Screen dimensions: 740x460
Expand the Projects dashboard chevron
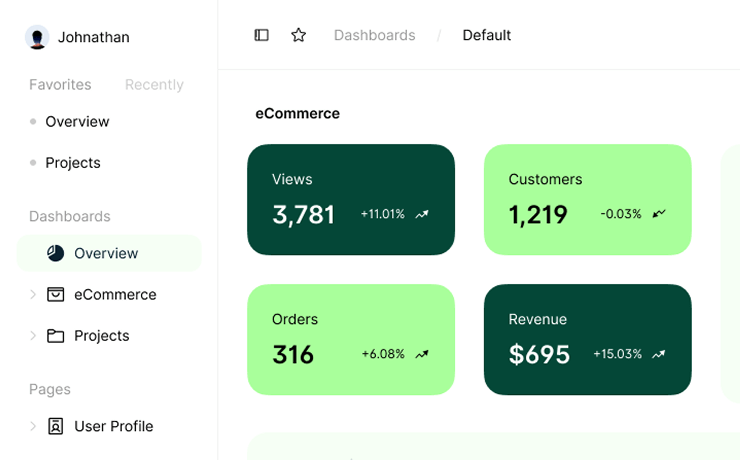[x=33, y=335]
